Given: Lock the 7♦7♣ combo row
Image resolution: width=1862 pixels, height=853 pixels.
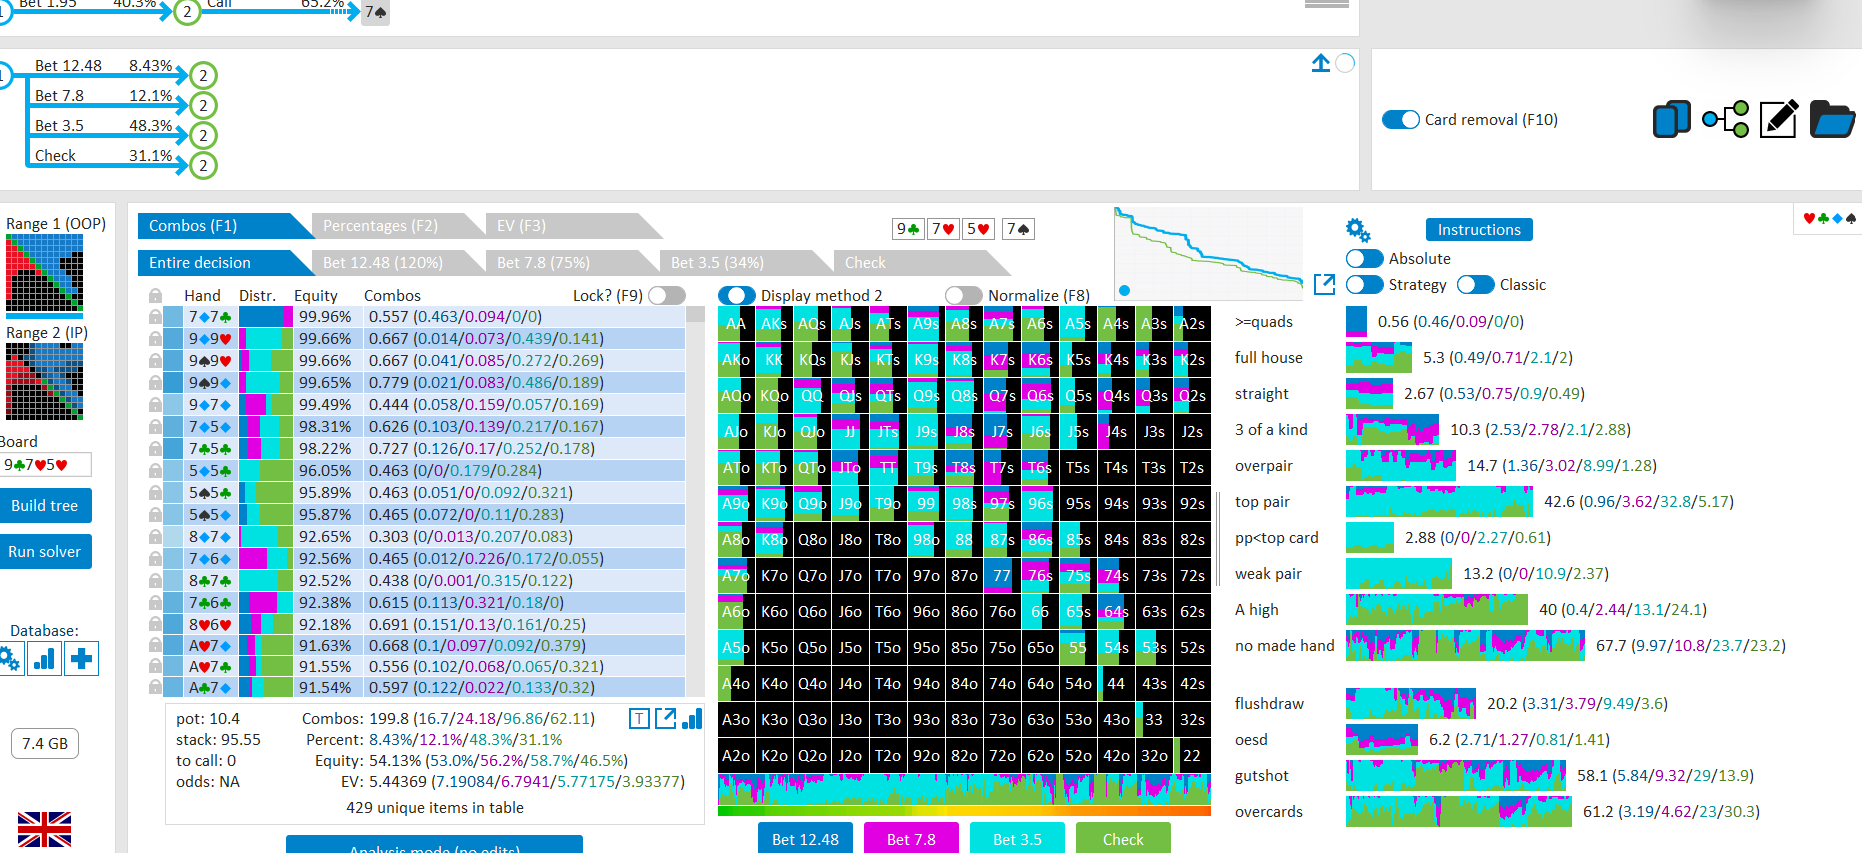Looking at the screenshot, I should click(155, 317).
